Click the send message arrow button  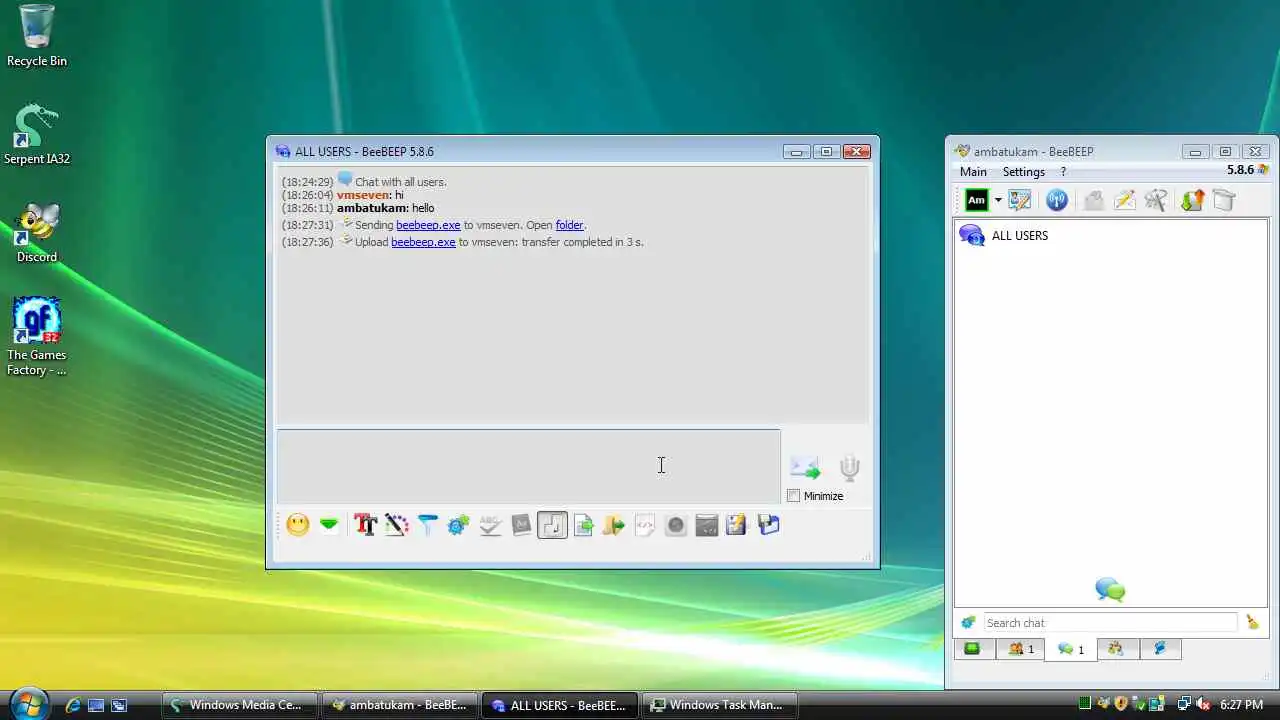click(x=805, y=467)
